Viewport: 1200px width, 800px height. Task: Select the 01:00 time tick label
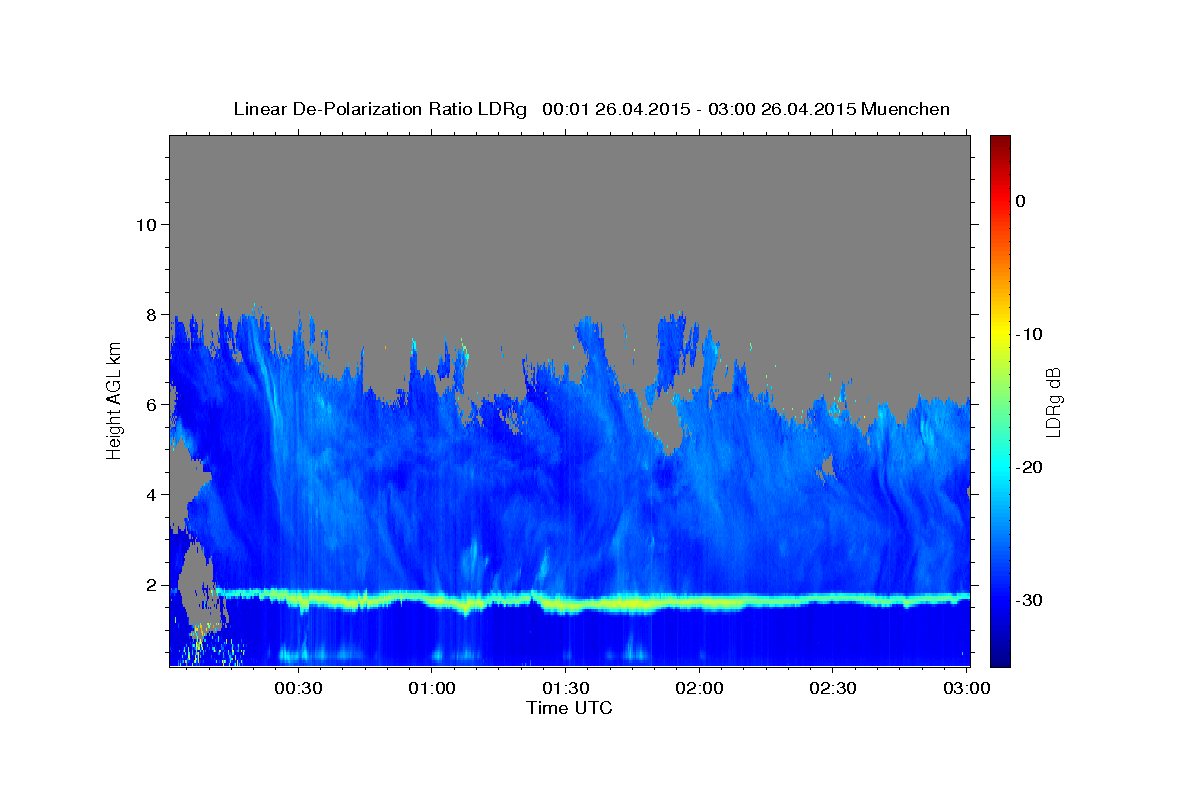click(x=432, y=689)
